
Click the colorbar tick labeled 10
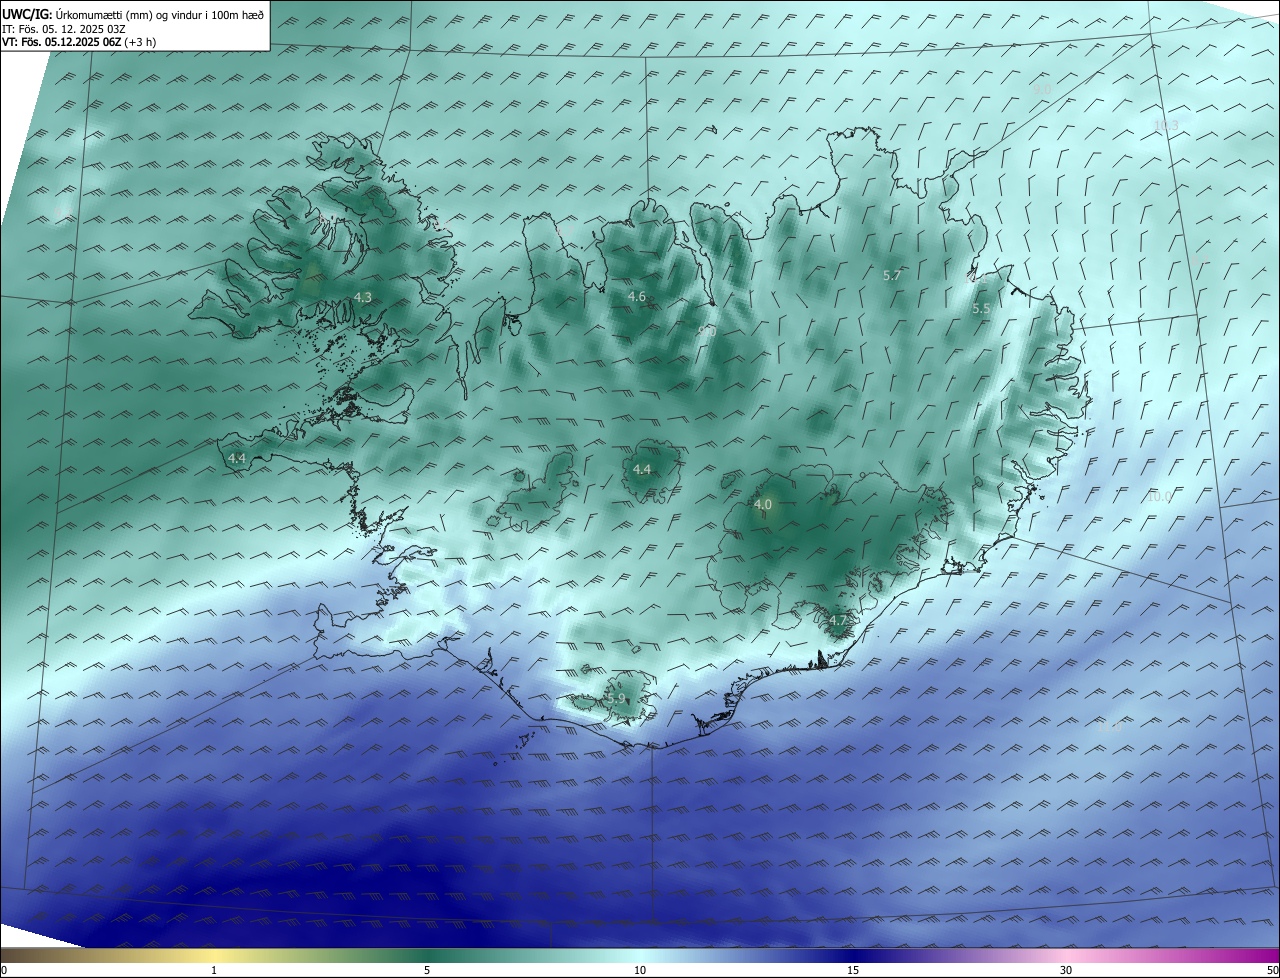[640, 970]
